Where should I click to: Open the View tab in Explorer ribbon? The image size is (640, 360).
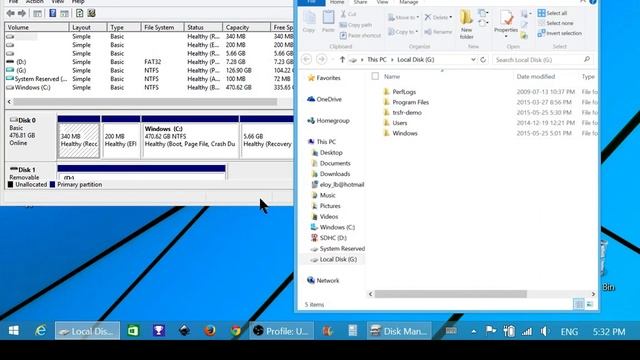382,2
